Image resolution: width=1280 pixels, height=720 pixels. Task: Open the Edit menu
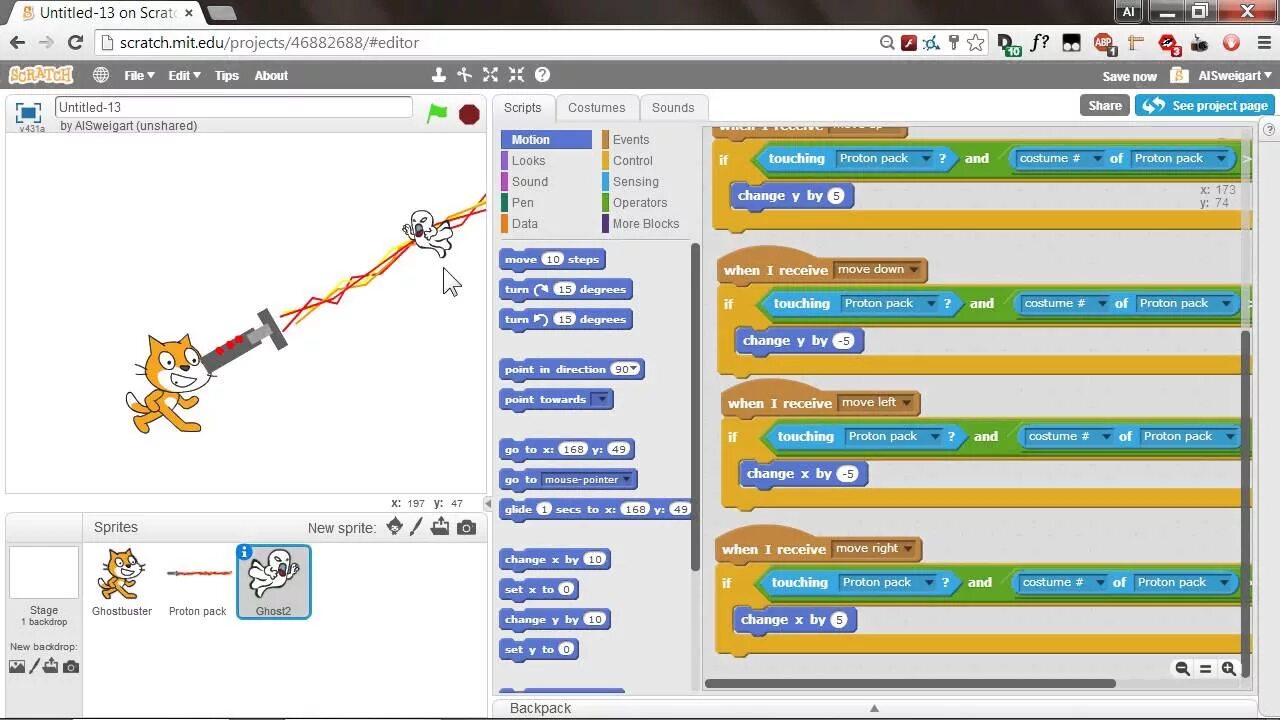(184, 75)
